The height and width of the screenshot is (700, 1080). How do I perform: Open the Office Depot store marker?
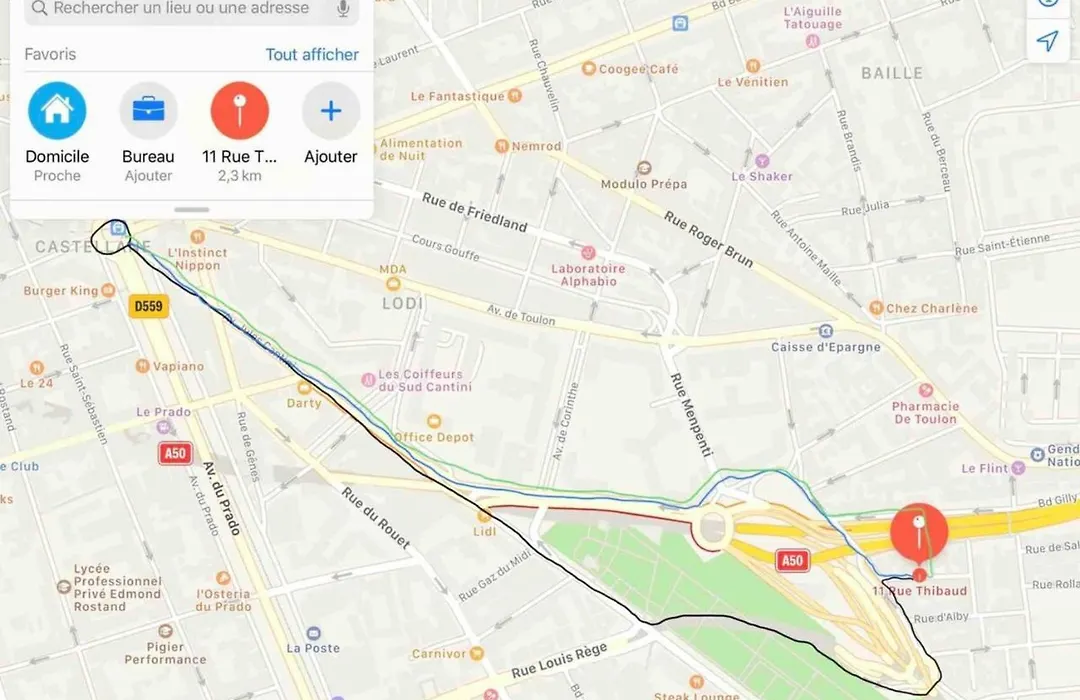(x=433, y=421)
